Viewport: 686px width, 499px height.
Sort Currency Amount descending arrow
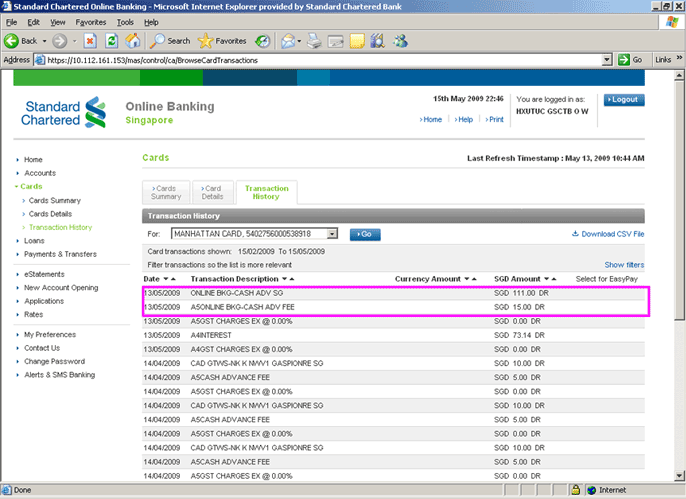pos(467,279)
